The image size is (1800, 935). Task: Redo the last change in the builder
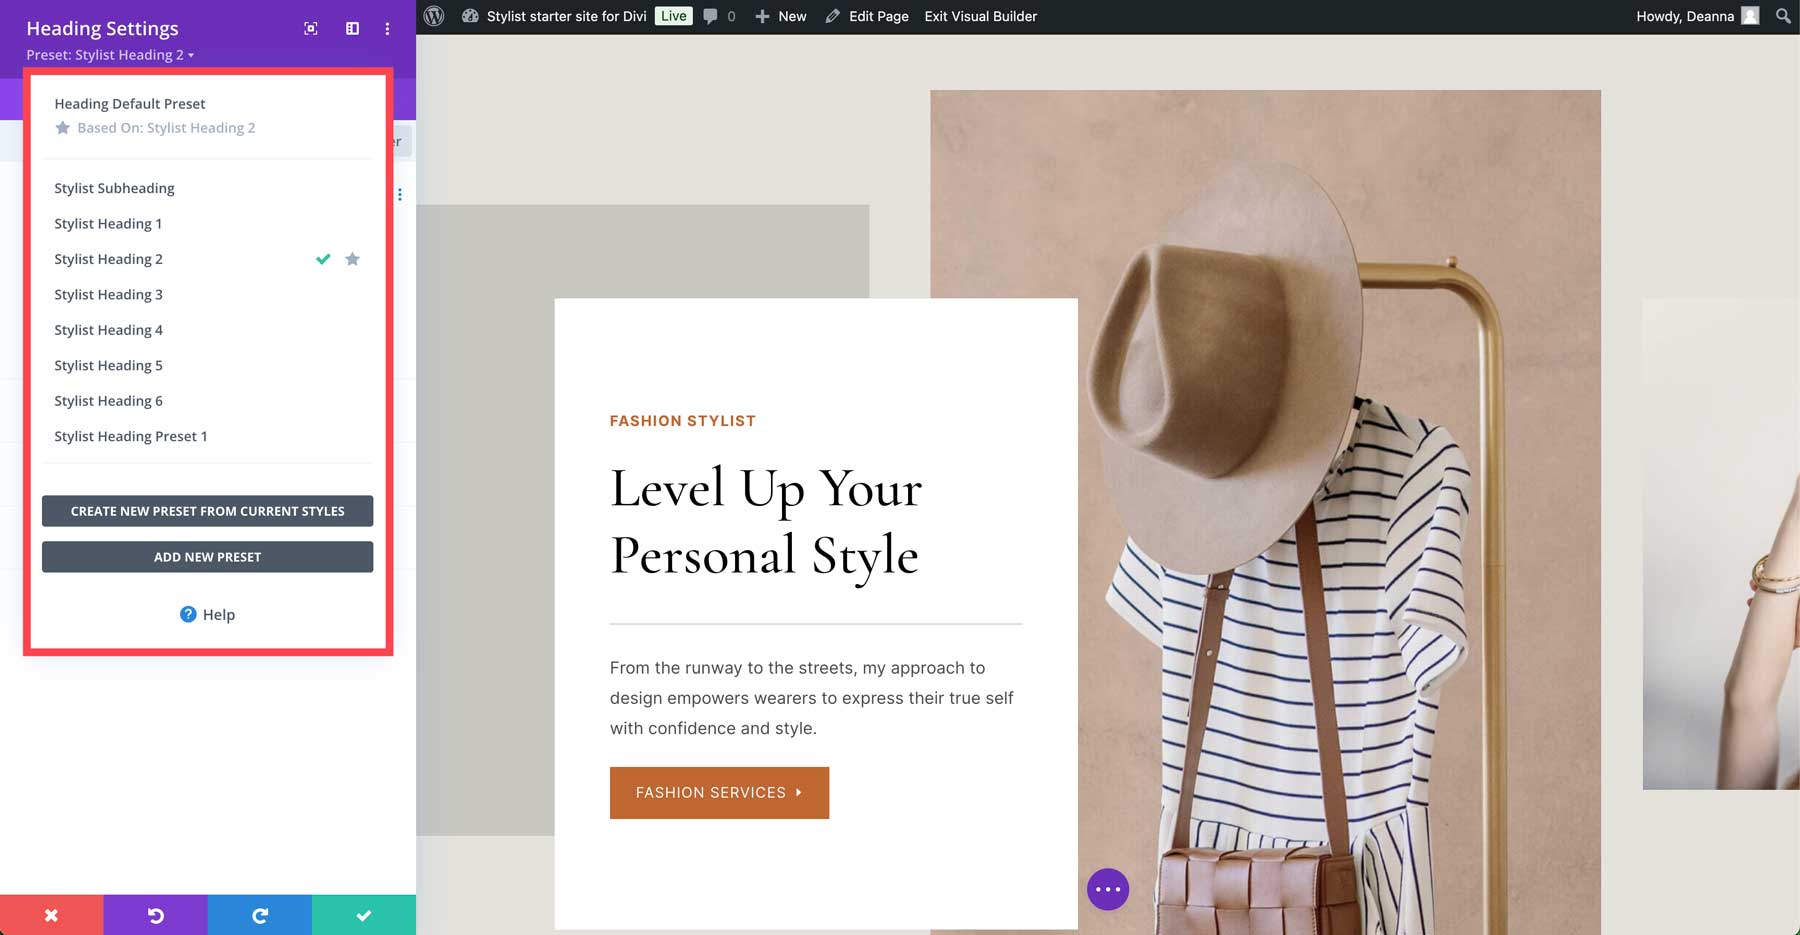click(x=260, y=914)
